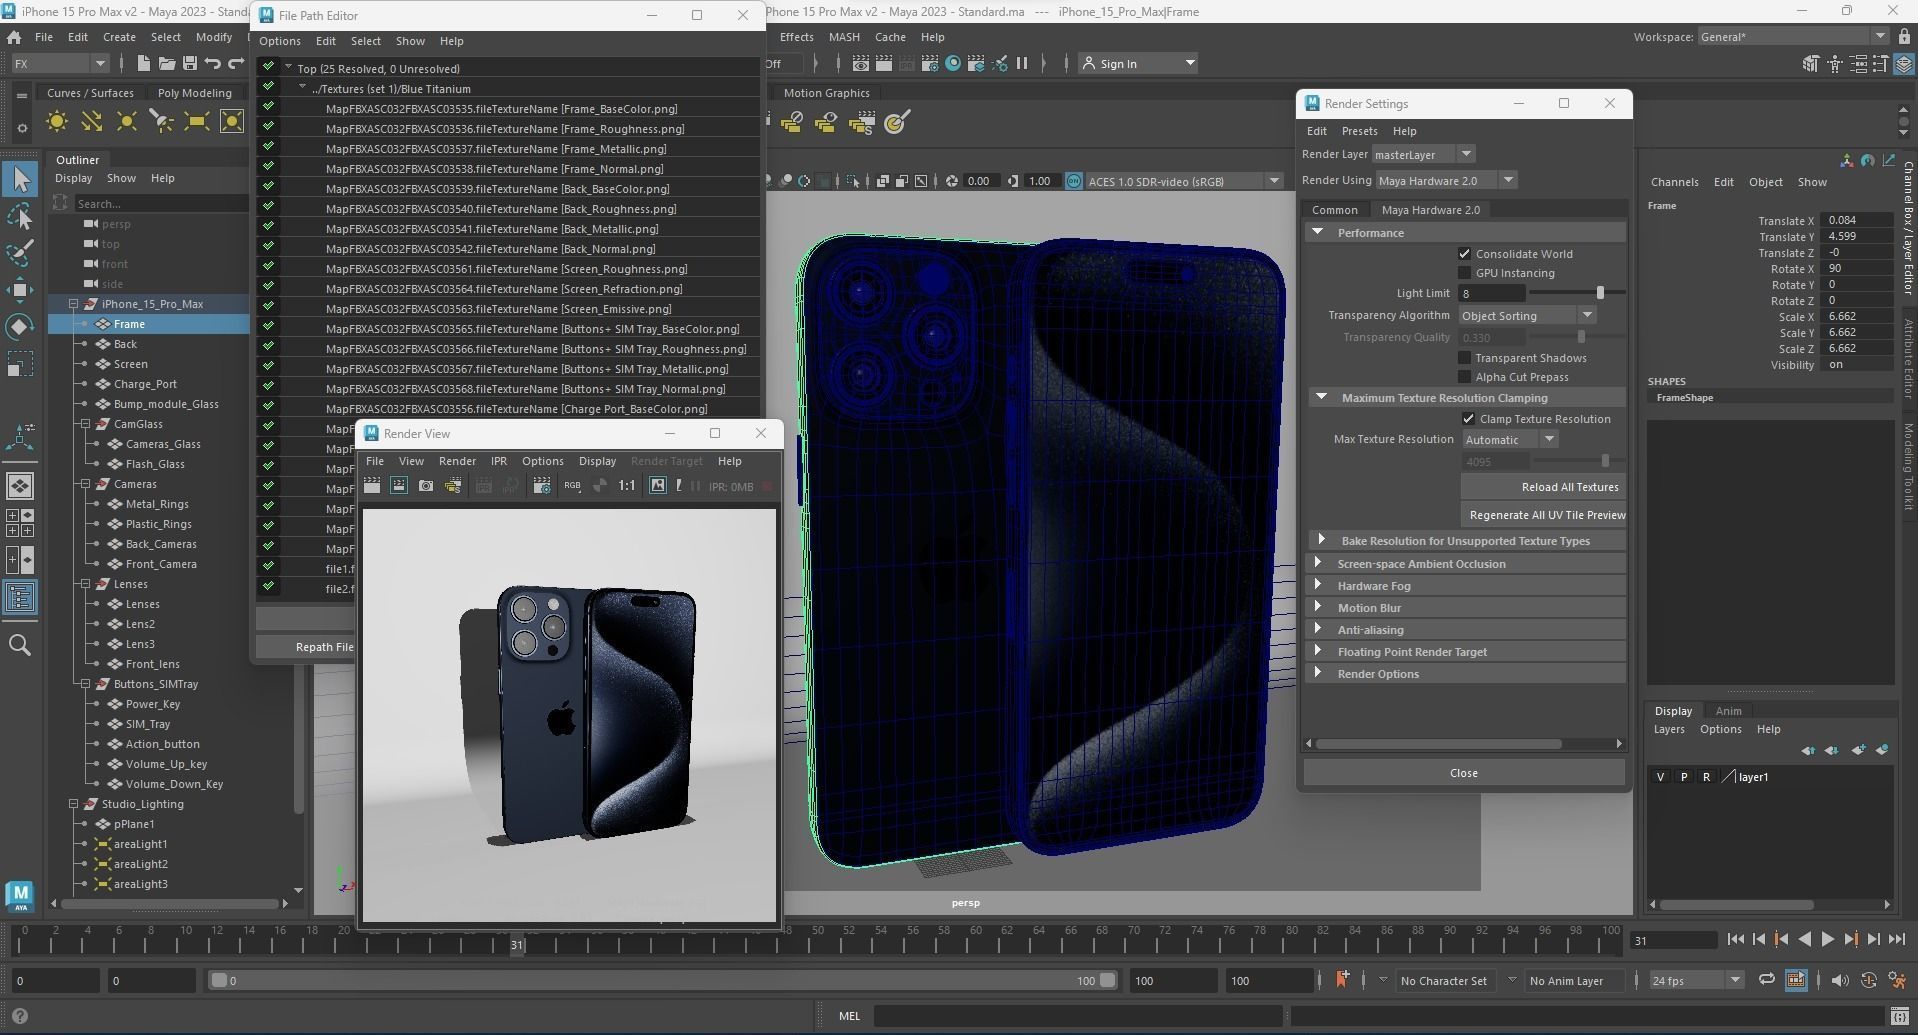This screenshot has height=1035, width=1918.
Task: Click the RGB channels icon in Render View
Action: pos(572,486)
